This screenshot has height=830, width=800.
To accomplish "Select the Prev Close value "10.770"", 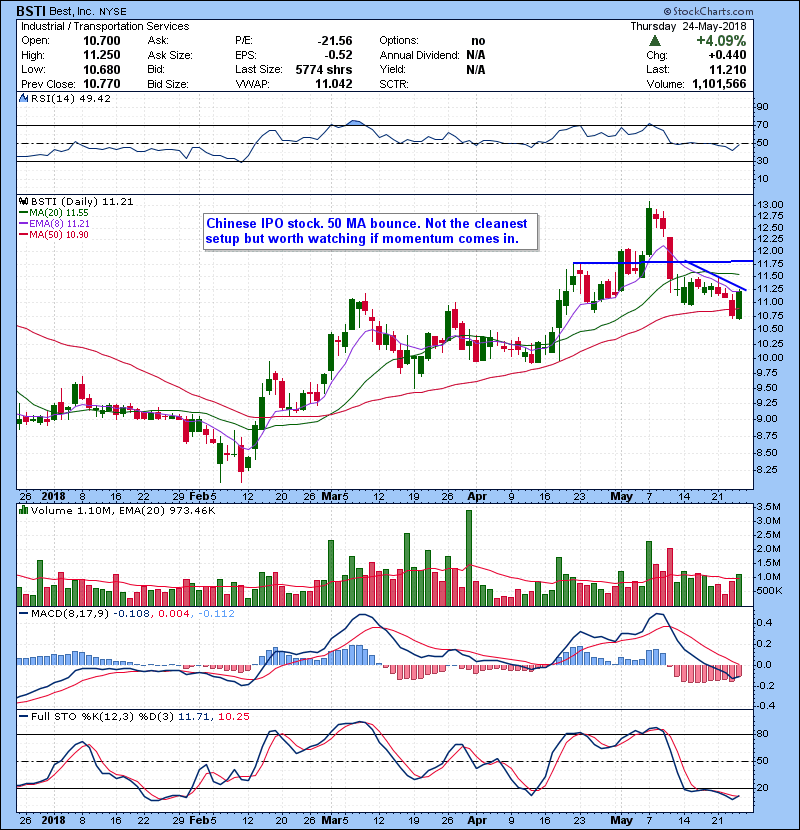I will pyautogui.click(x=102, y=84).
